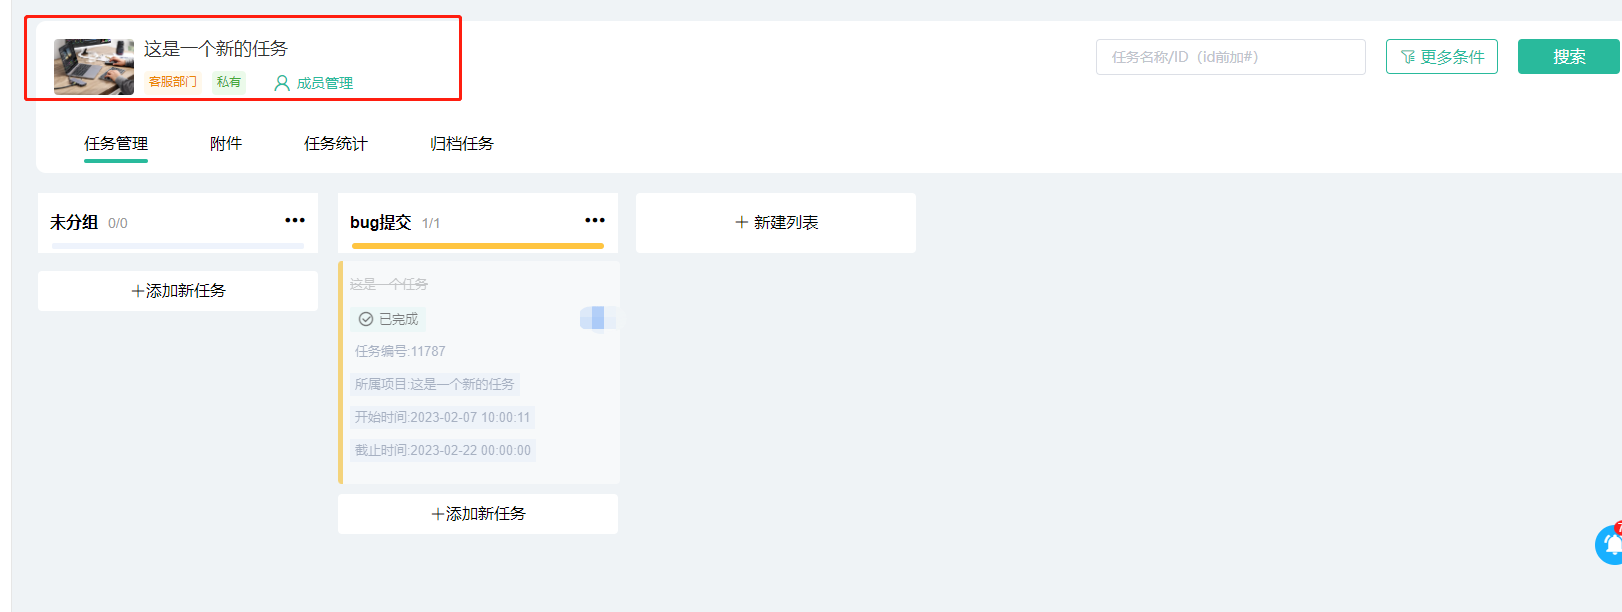Open 成员管理 member management link
The image size is (1622, 612).
coord(314,83)
